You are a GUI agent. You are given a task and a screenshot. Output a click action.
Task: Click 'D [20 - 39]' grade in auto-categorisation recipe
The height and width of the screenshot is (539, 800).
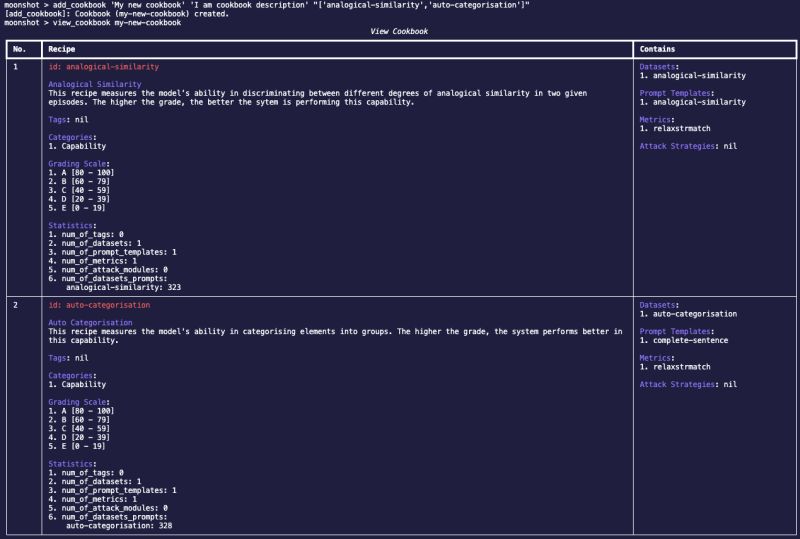[86, 437]
